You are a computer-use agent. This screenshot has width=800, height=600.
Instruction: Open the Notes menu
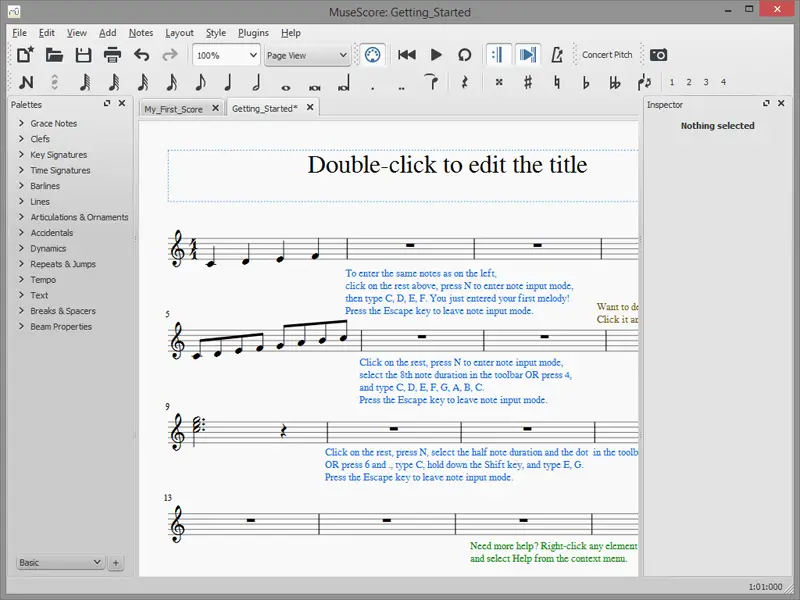pyautogui.click(x=141, y=33)
